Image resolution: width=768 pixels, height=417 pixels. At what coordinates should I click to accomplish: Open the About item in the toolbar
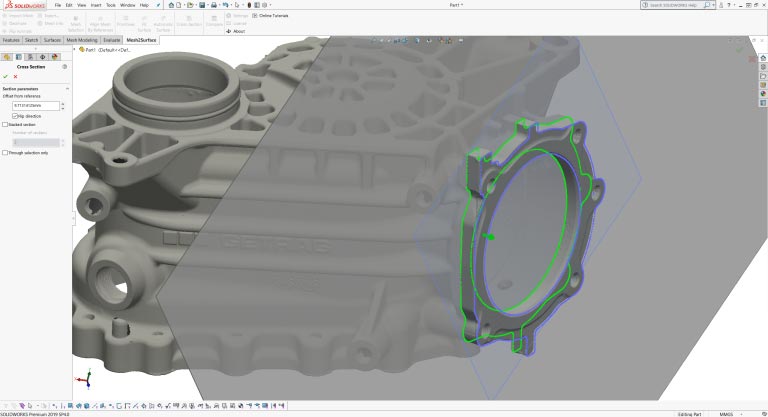(x=236, y=31)
